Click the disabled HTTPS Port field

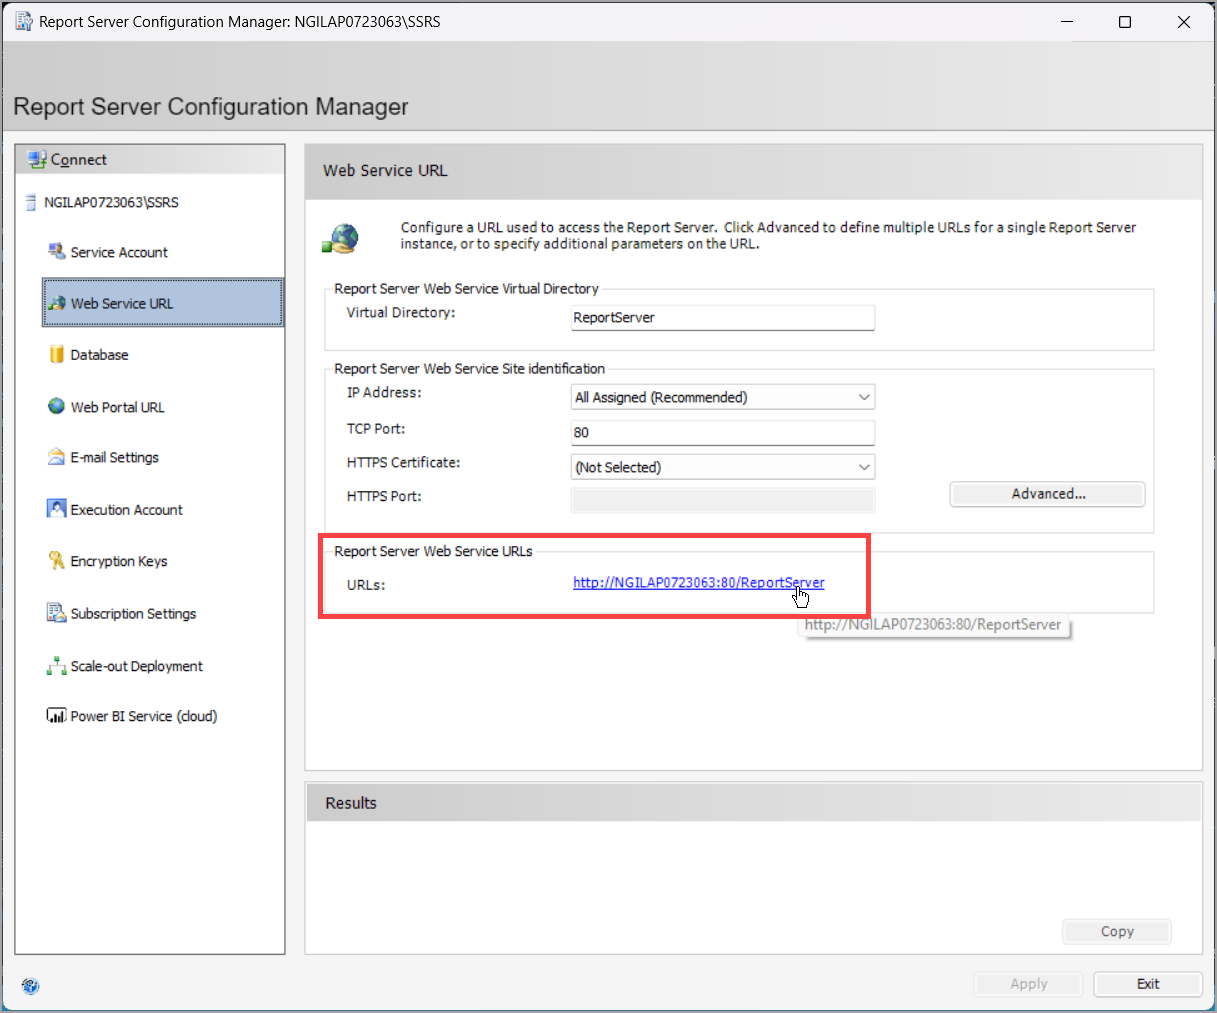click(723, 500)
